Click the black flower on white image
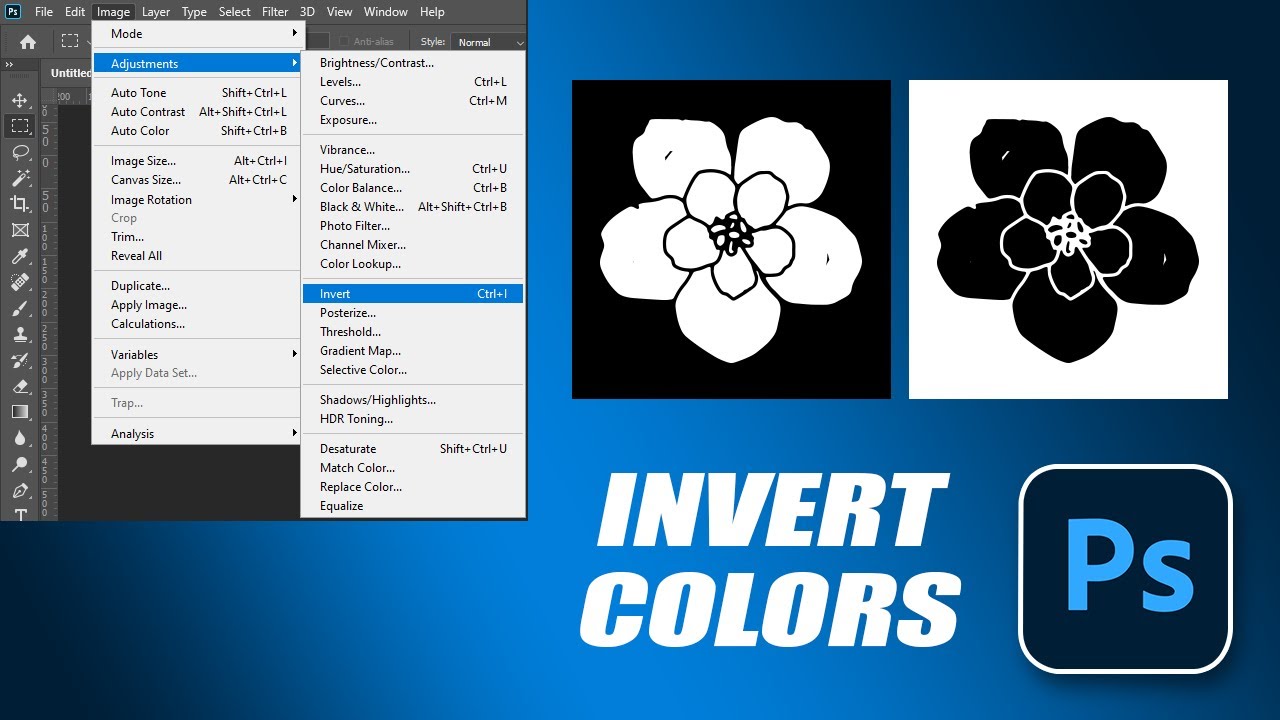1280x720 pixels. point(1068,239)
